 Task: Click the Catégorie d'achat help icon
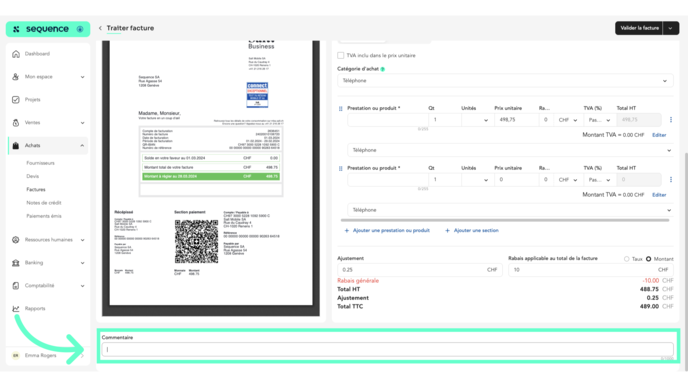pyautogui.click(x=383, y=69)
